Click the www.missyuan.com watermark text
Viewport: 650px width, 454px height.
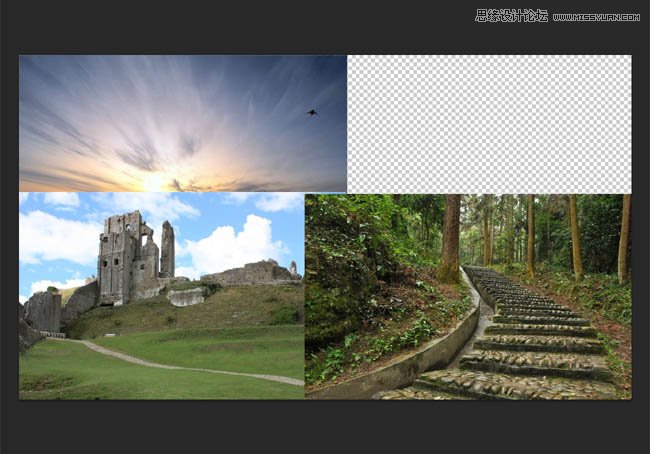[596, 17]
